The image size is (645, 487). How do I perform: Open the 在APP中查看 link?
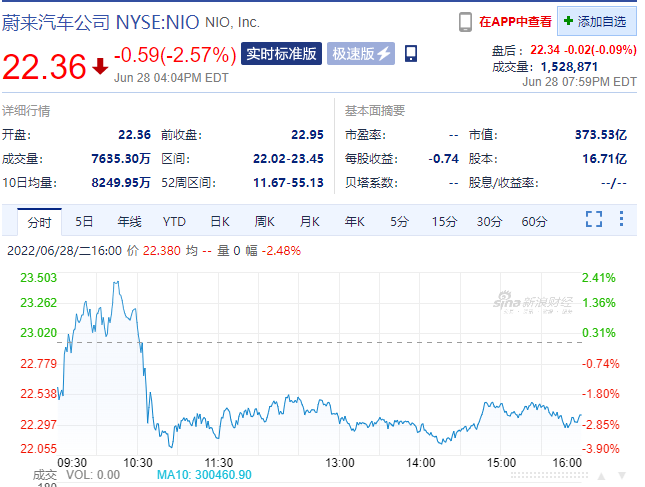pos(515,22)
